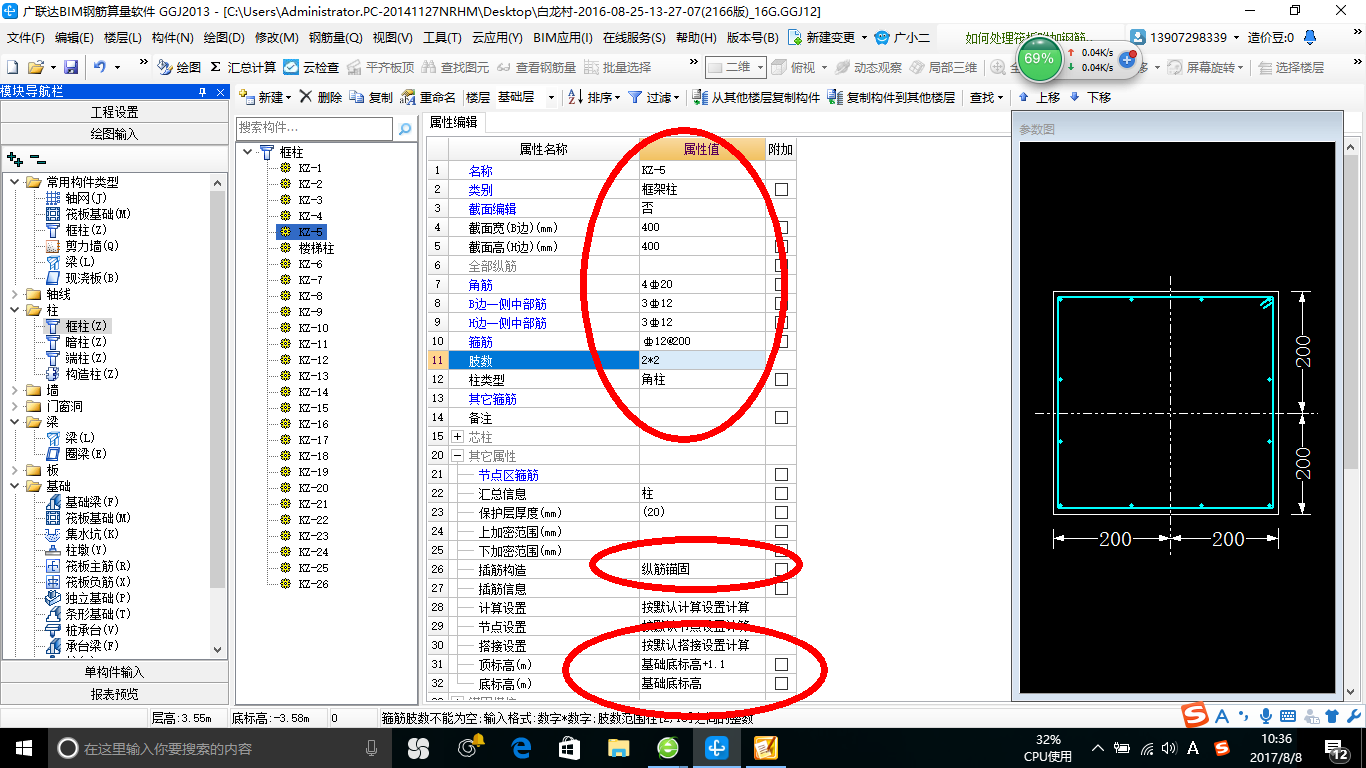Move component down with 下移
The image size is (1366, 768).
(x=1090, y=97)
